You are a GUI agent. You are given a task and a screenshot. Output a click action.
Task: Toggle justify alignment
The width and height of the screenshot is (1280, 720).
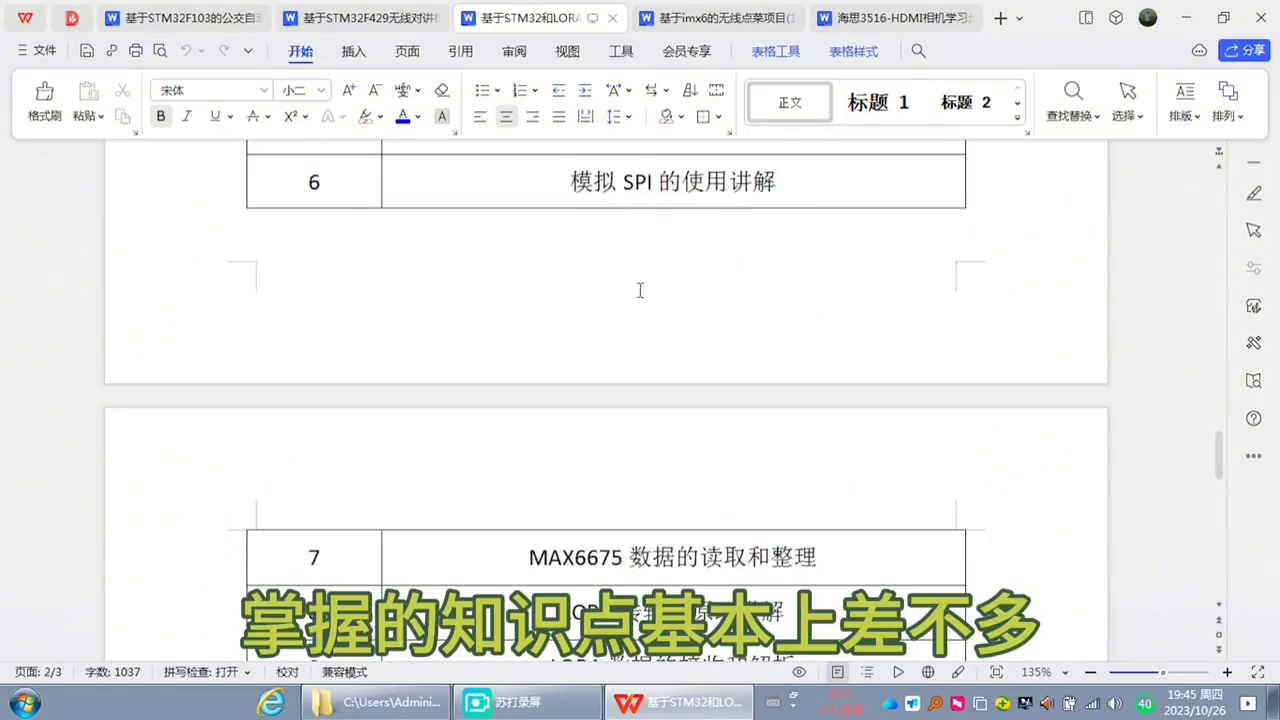pos(559,117)
